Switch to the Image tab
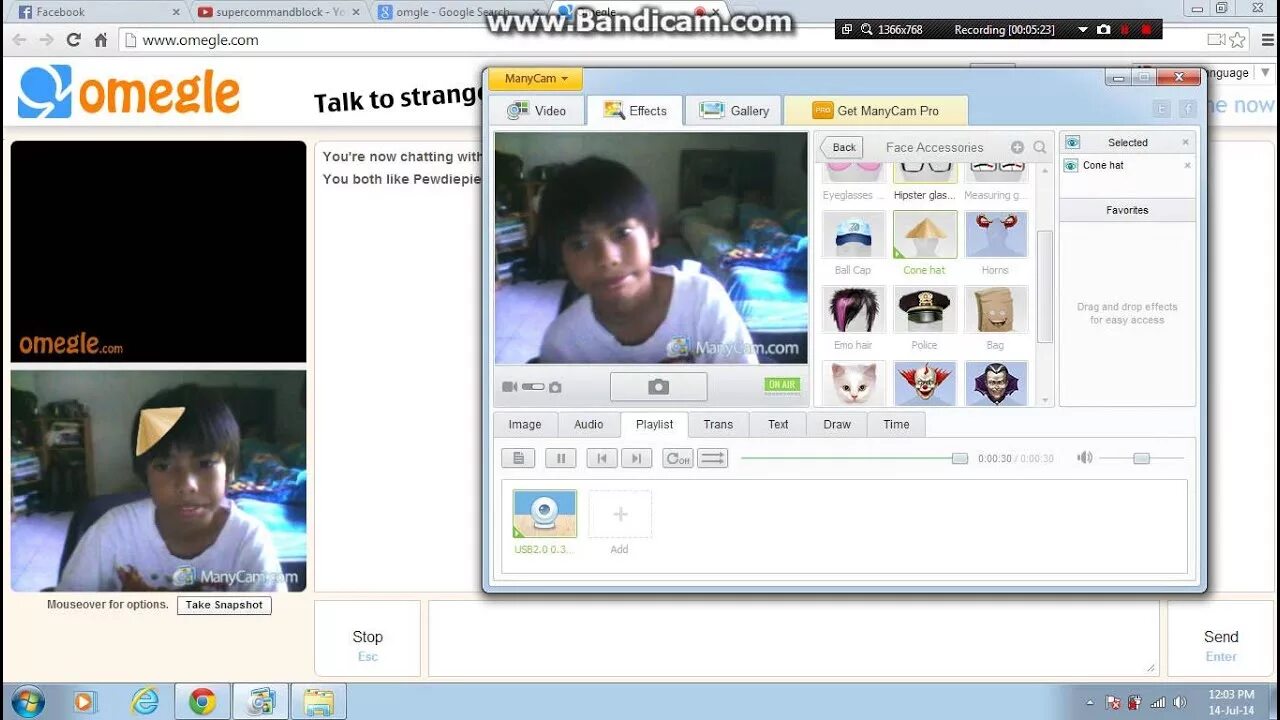 tap(525, 425)
